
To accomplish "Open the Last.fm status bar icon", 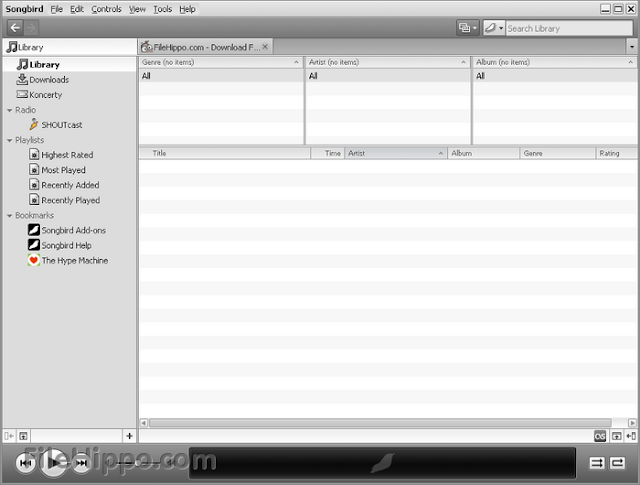I will 600,436.
